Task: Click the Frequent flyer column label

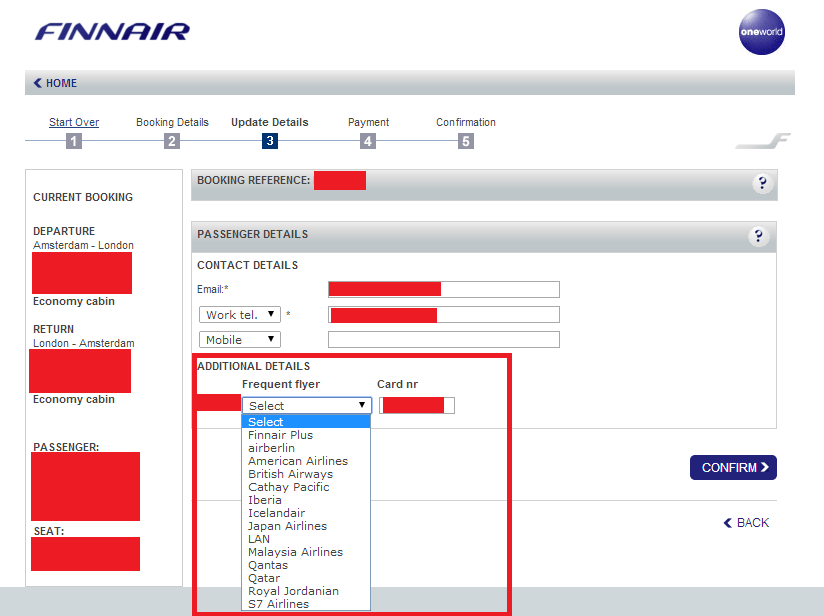Action: coord(281,384)
